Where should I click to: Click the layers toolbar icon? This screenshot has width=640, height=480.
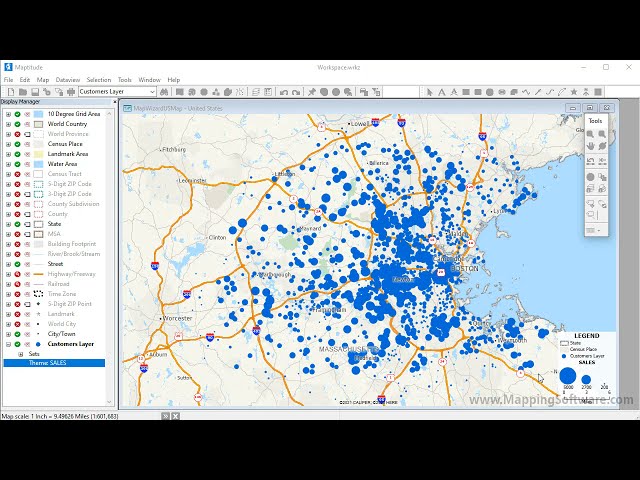point(256,92)
